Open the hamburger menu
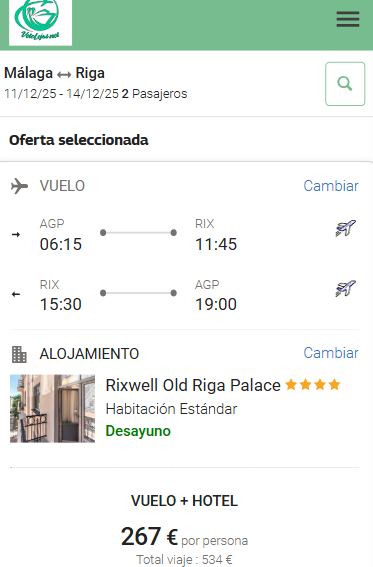Screen dimensions: 373x567 click(x=348, y=19)
